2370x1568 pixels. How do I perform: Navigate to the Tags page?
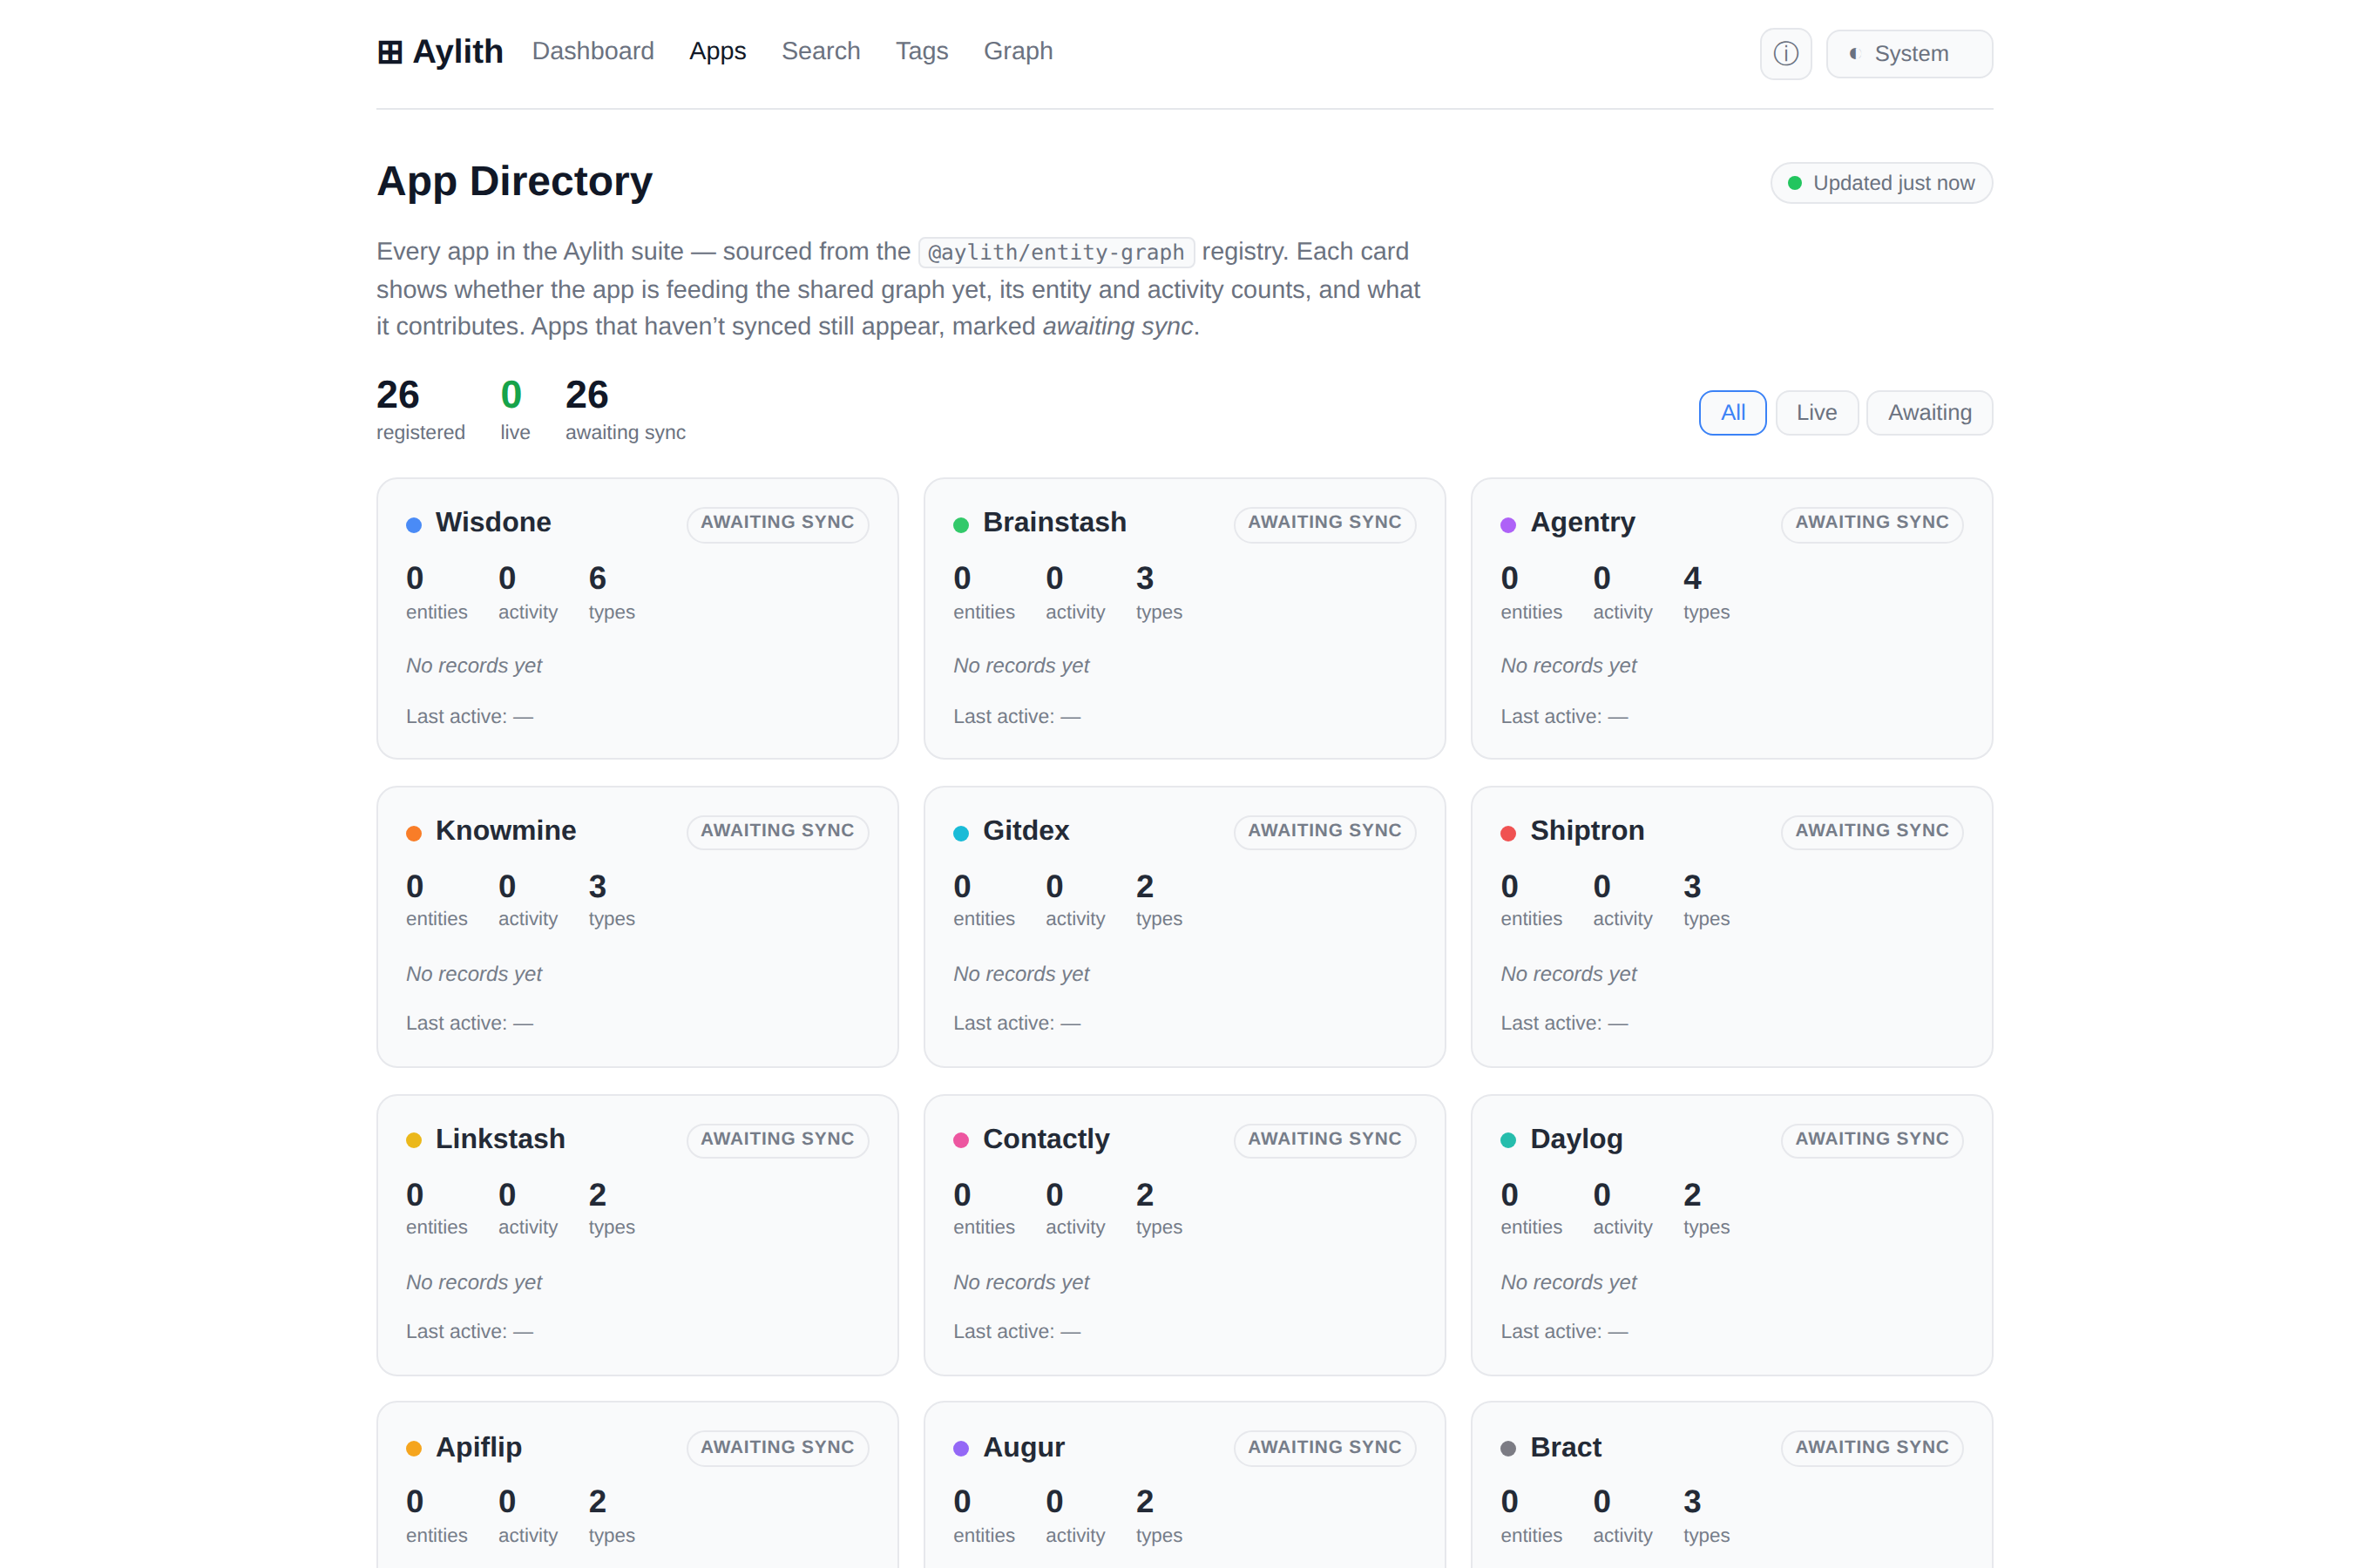[922, 51]
